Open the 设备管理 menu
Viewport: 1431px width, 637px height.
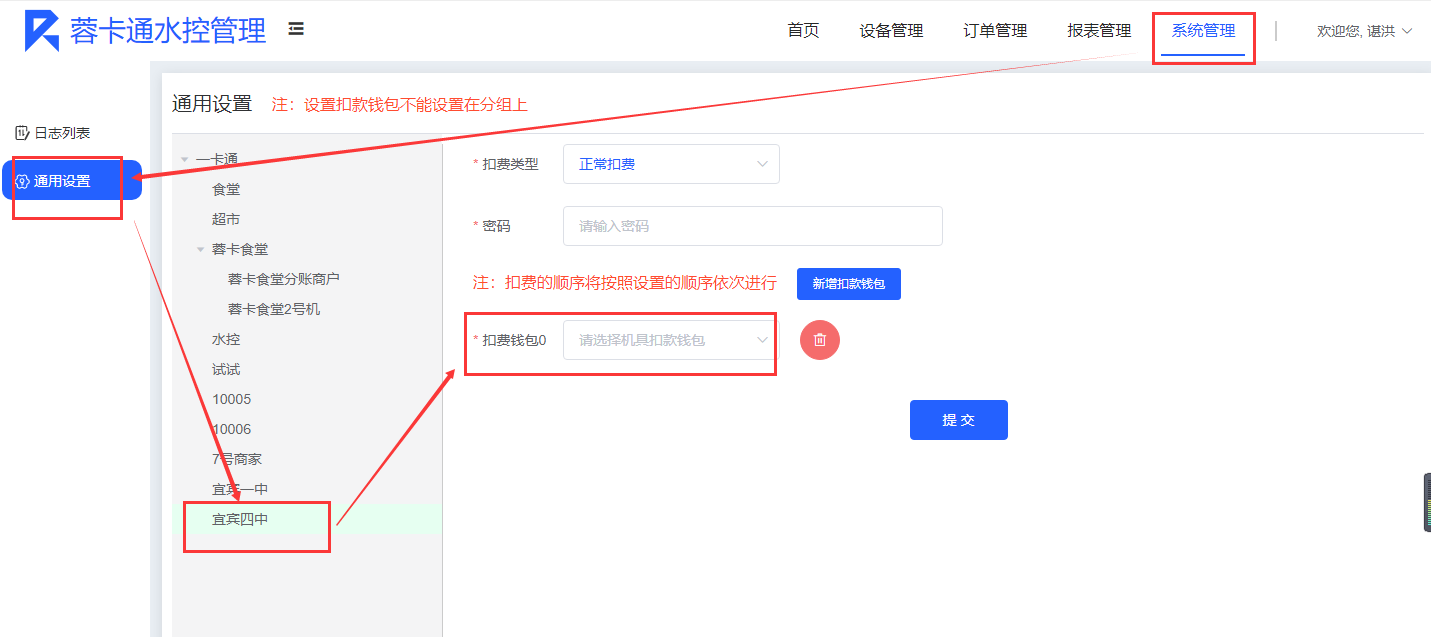click(x=891, y=31)
